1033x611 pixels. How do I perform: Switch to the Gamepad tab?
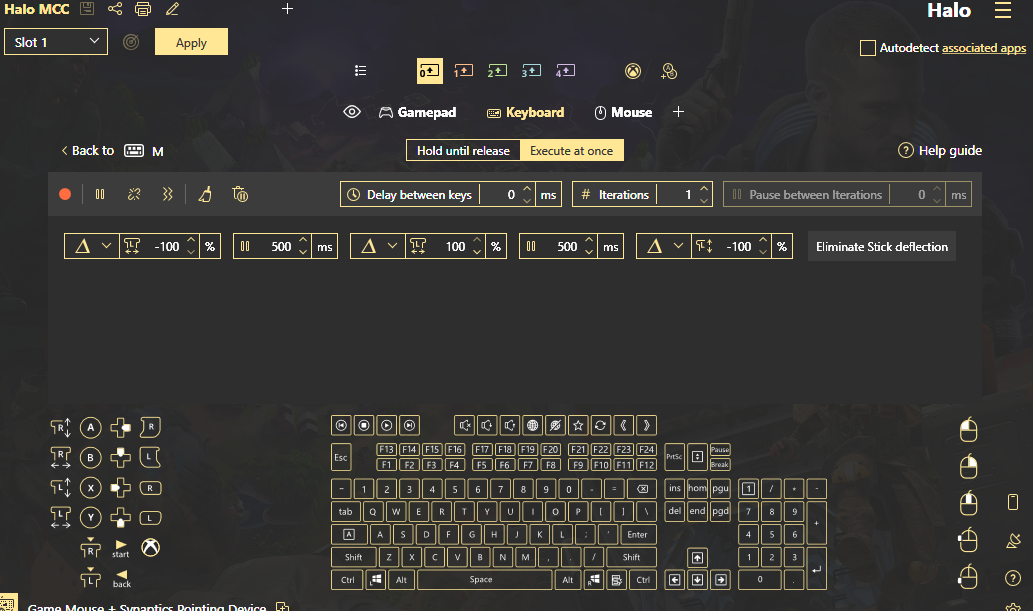point(417,113)
